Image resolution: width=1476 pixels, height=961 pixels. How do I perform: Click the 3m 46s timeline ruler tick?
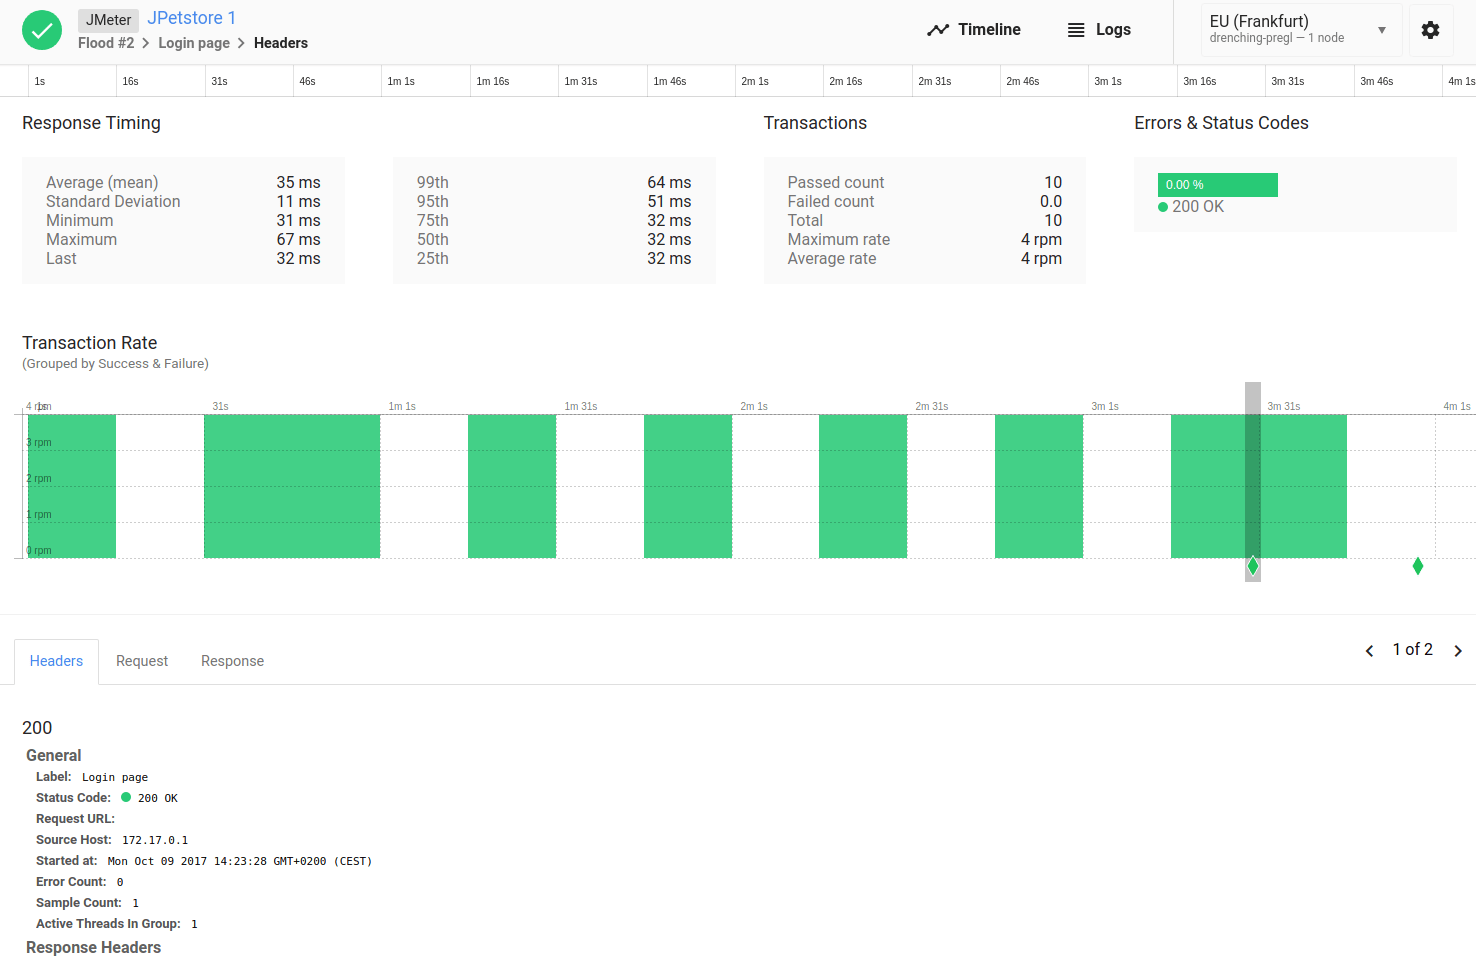(1377, 82)
